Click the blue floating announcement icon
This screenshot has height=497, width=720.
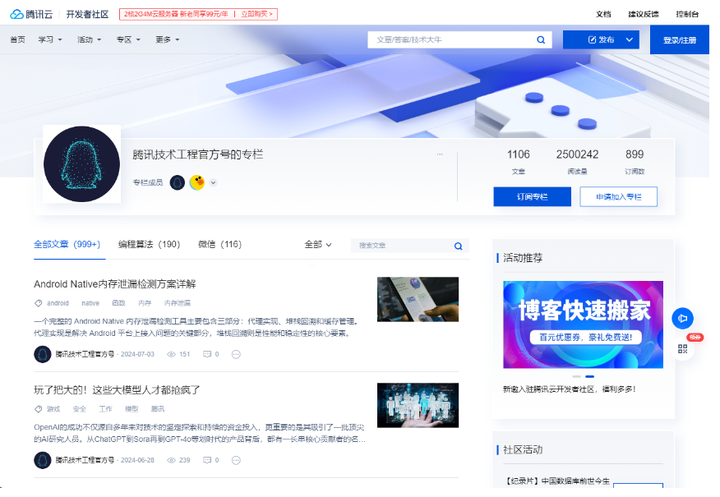tap(683, 318)
